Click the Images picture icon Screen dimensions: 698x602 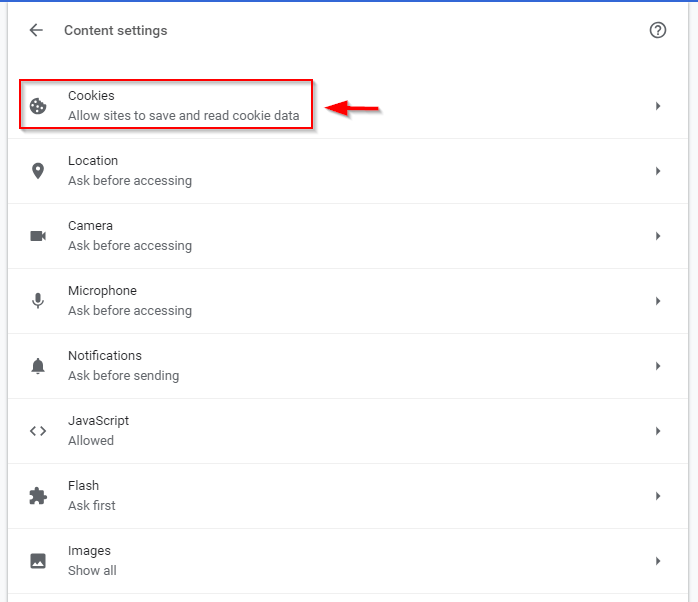click(x=38, y=561)
